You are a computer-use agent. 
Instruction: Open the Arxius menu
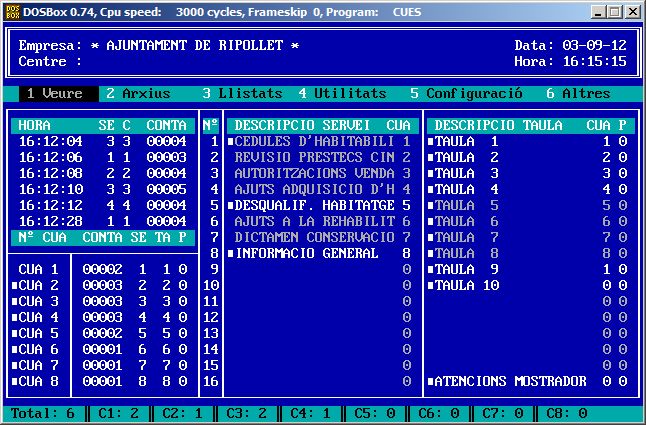pos(138,93)
